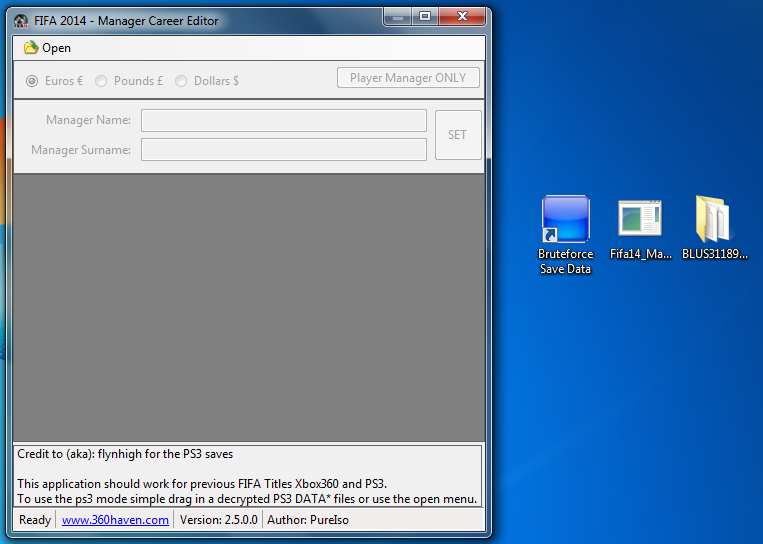Click the 'Manager Name:' label
This screenshot has width=763, height=544.
[89, 120]
